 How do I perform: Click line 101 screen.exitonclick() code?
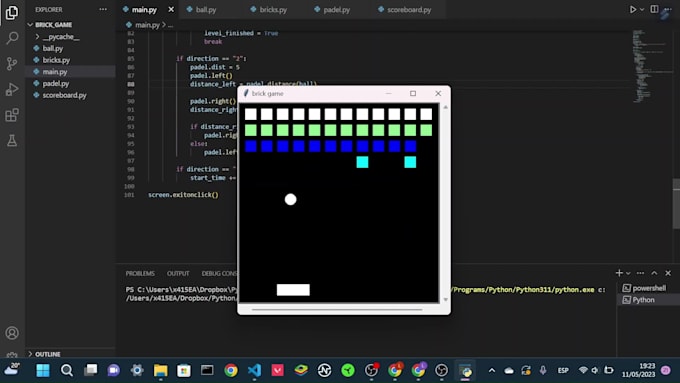coord(183,195)
